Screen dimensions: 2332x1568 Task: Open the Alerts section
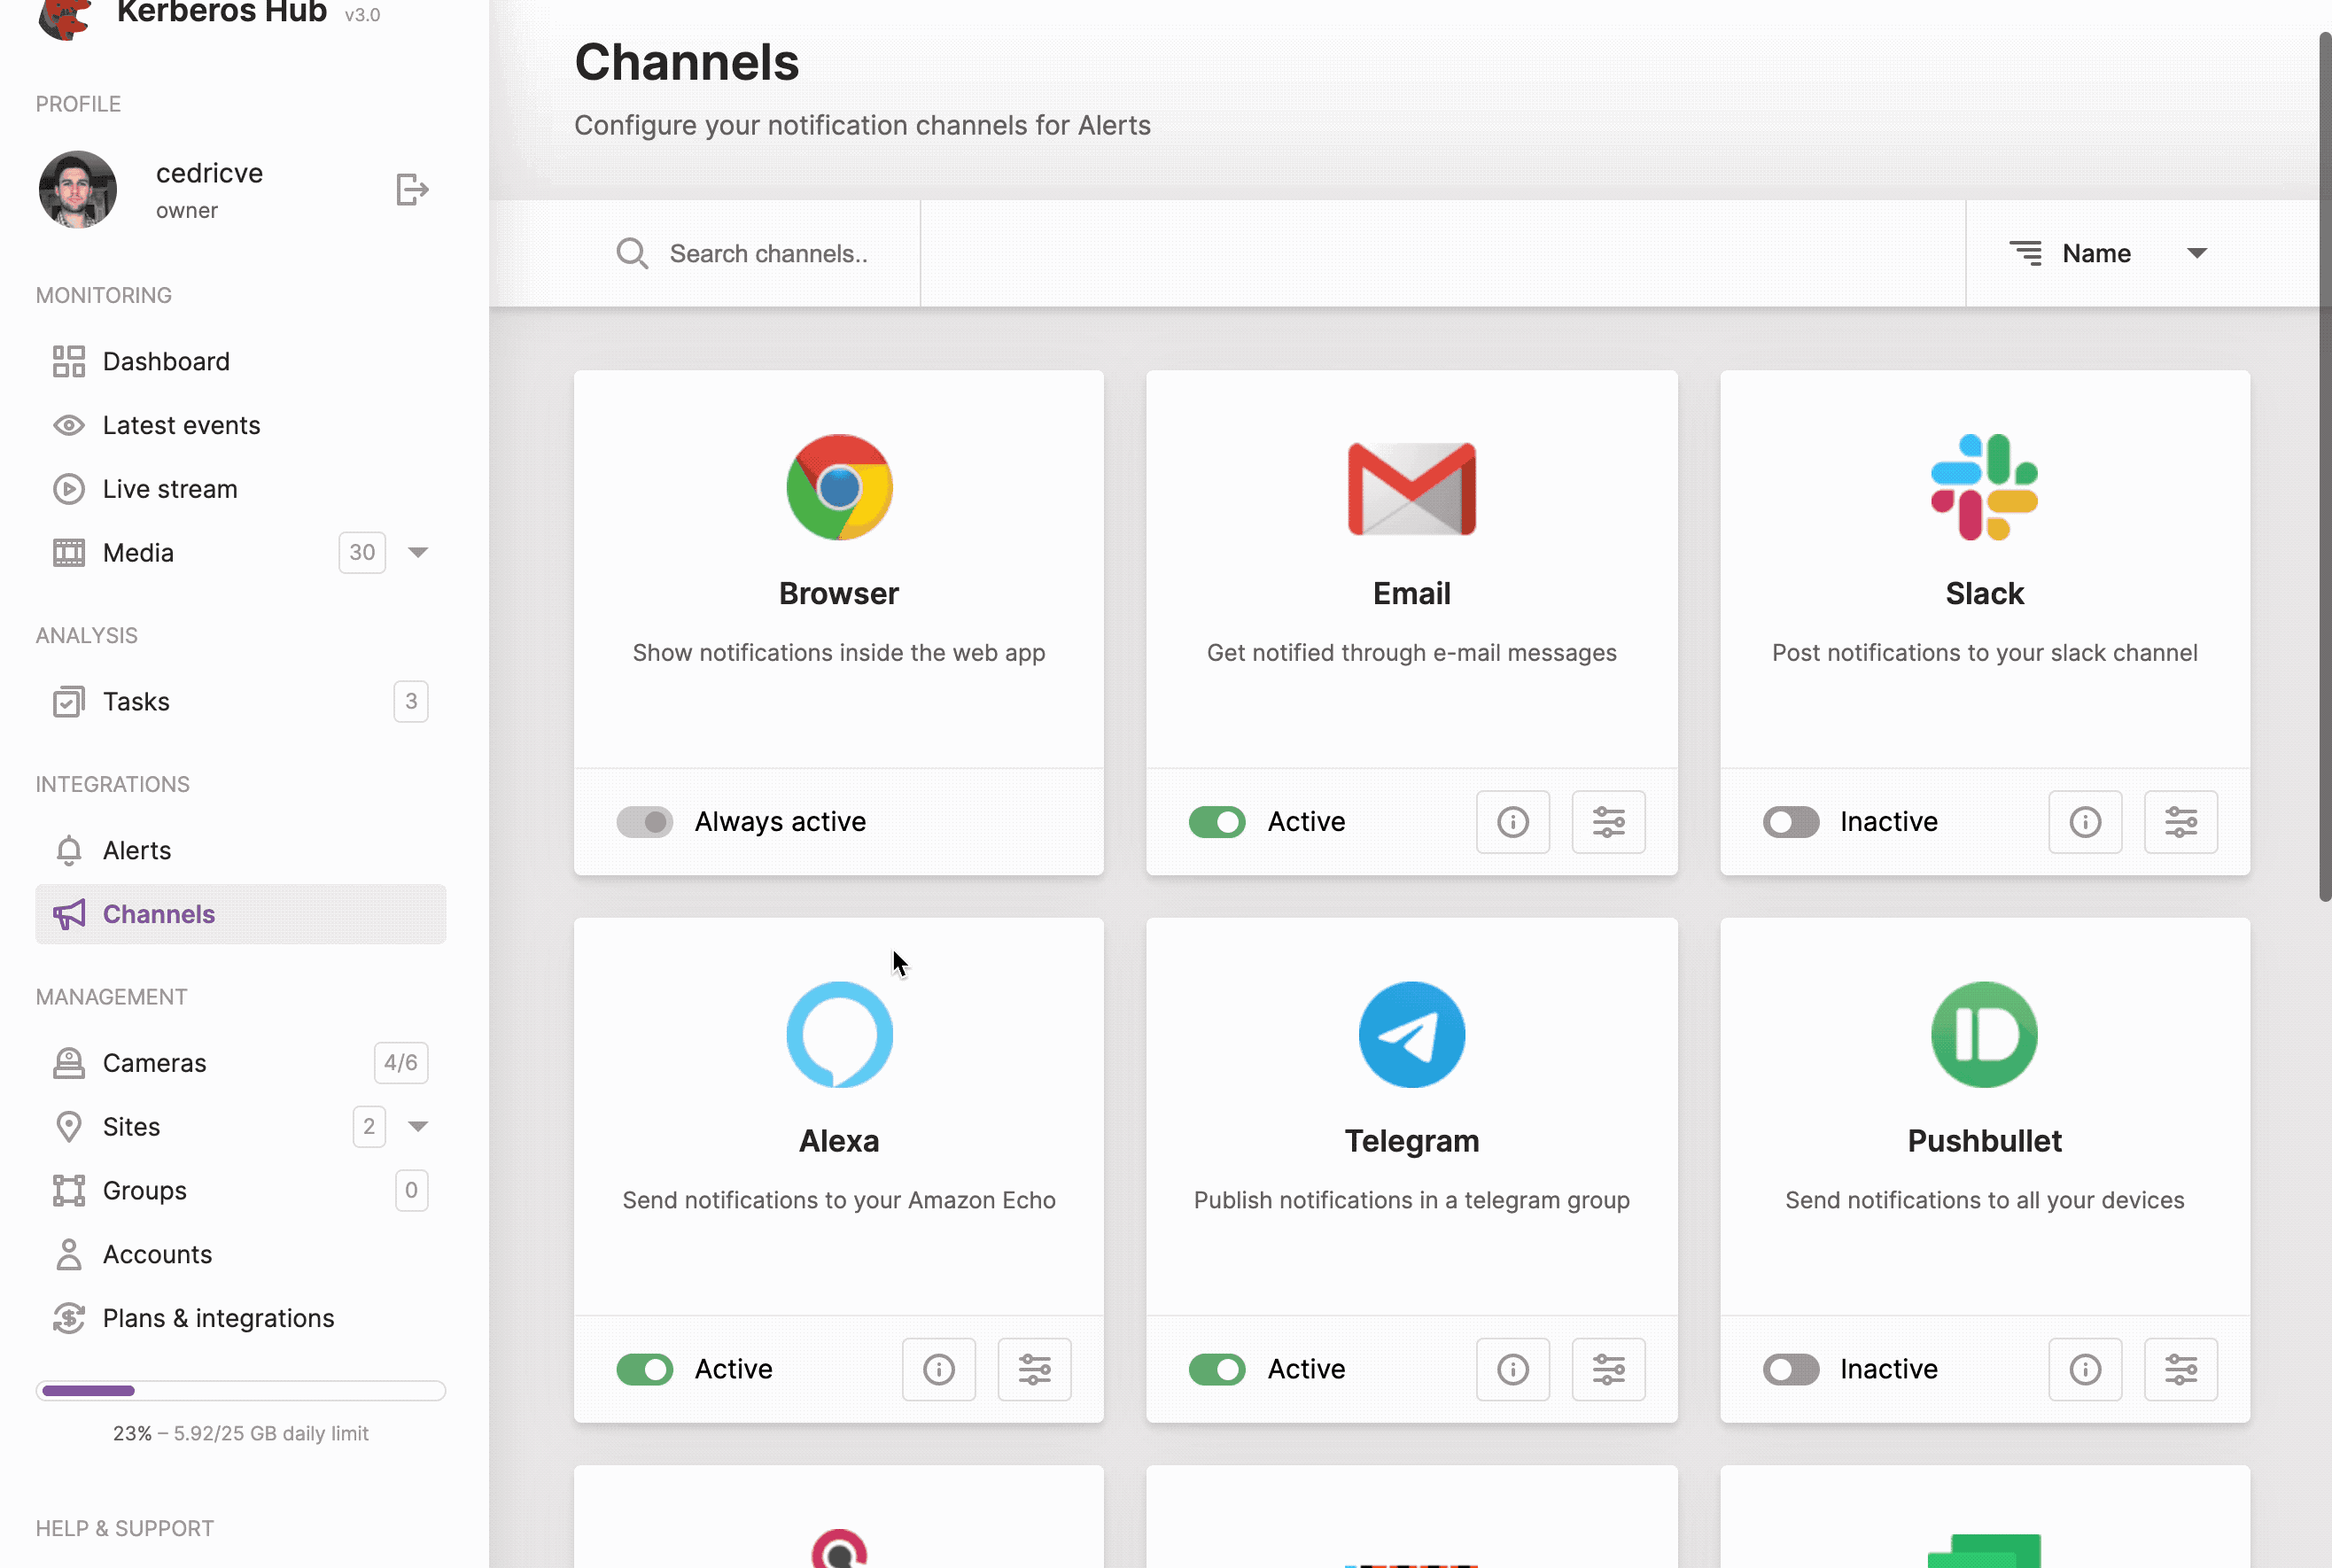pos(137,850)
